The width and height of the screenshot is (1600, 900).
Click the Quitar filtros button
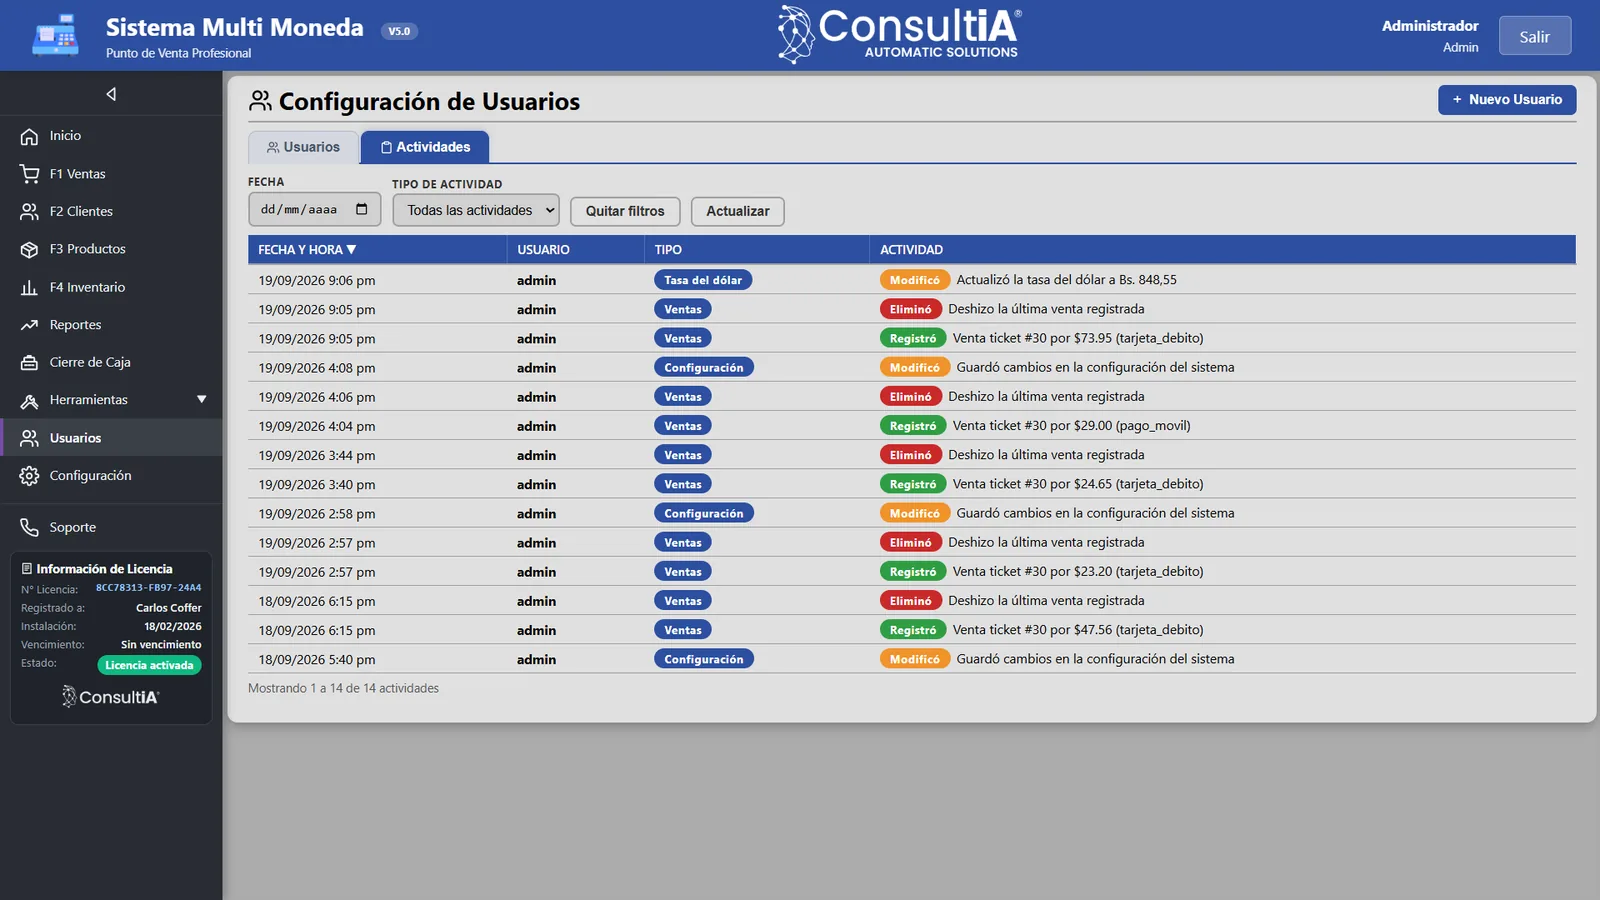point(625,211)
